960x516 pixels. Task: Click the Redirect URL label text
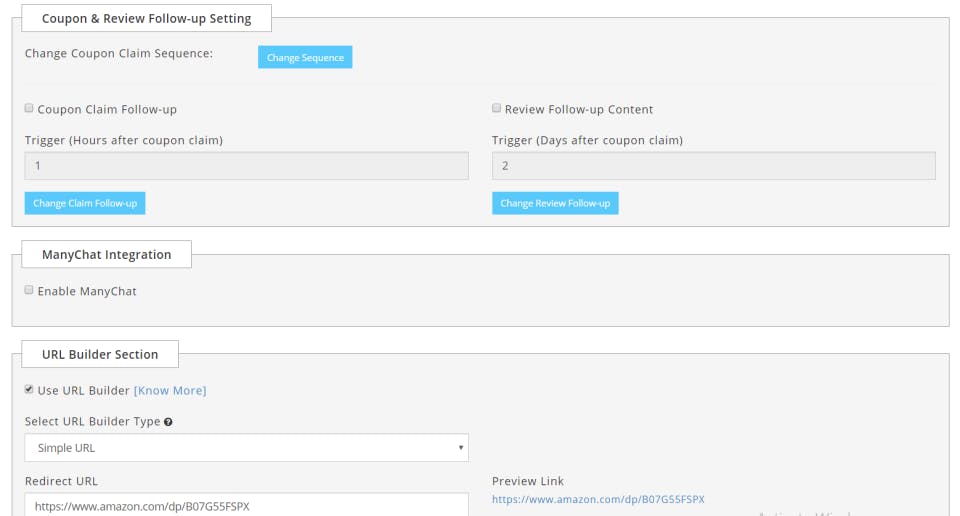[62, 481]
